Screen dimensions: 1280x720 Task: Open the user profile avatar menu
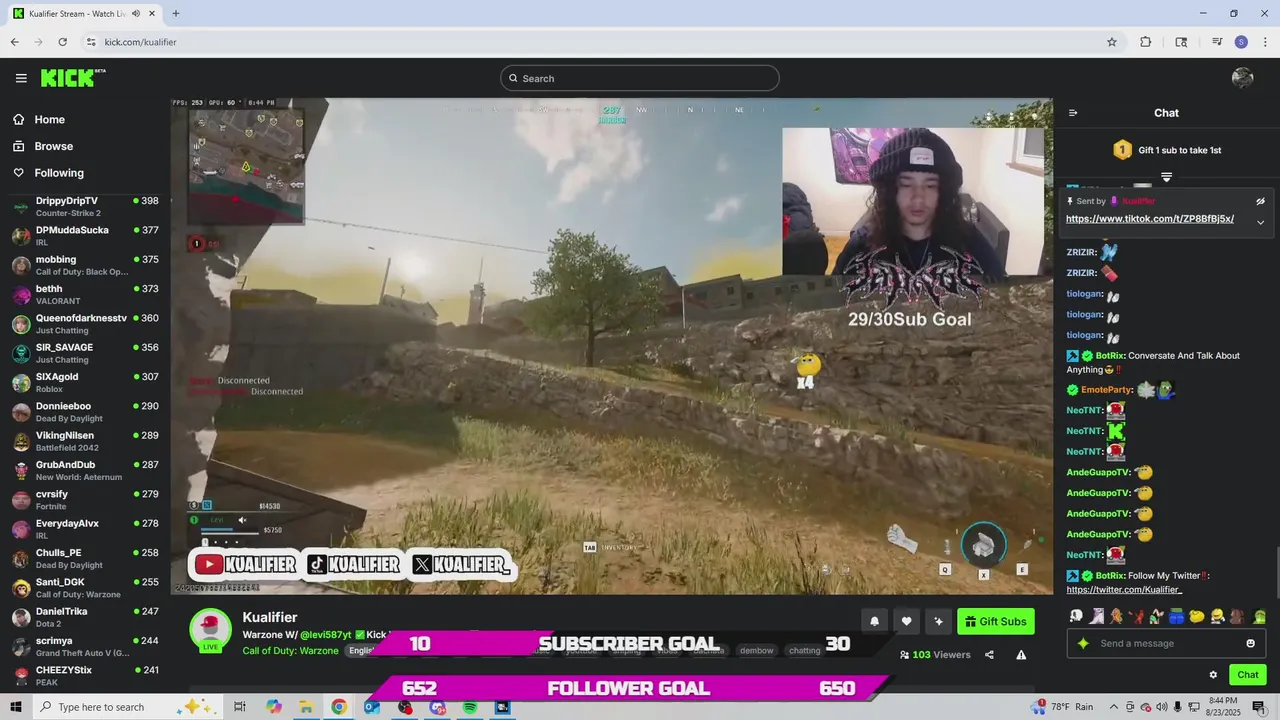1243,78
